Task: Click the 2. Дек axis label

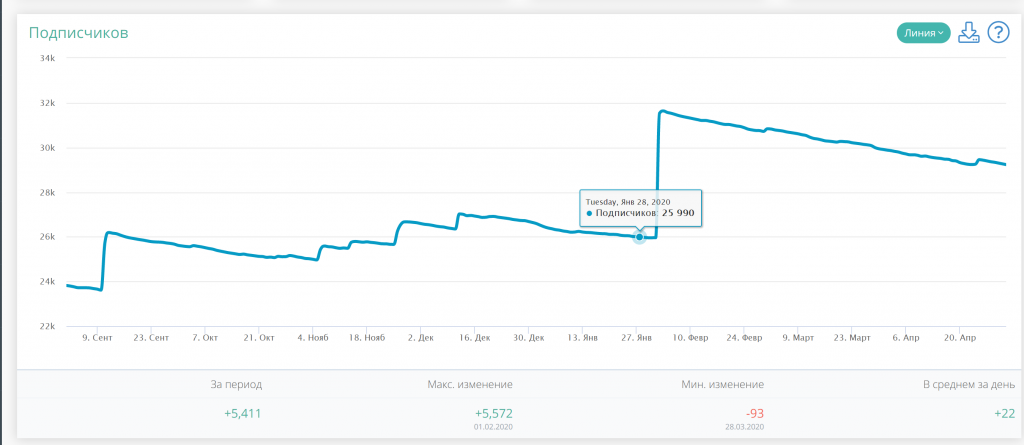Action: [x=421, y=338]
